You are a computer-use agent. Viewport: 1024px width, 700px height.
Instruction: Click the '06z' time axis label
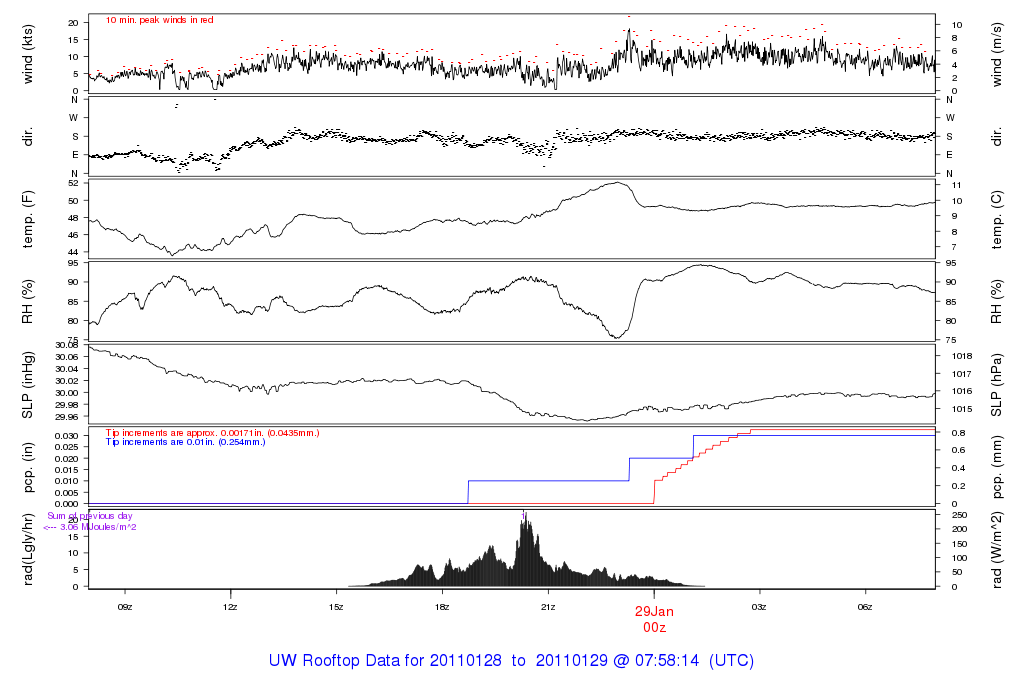tap(865, 607)
